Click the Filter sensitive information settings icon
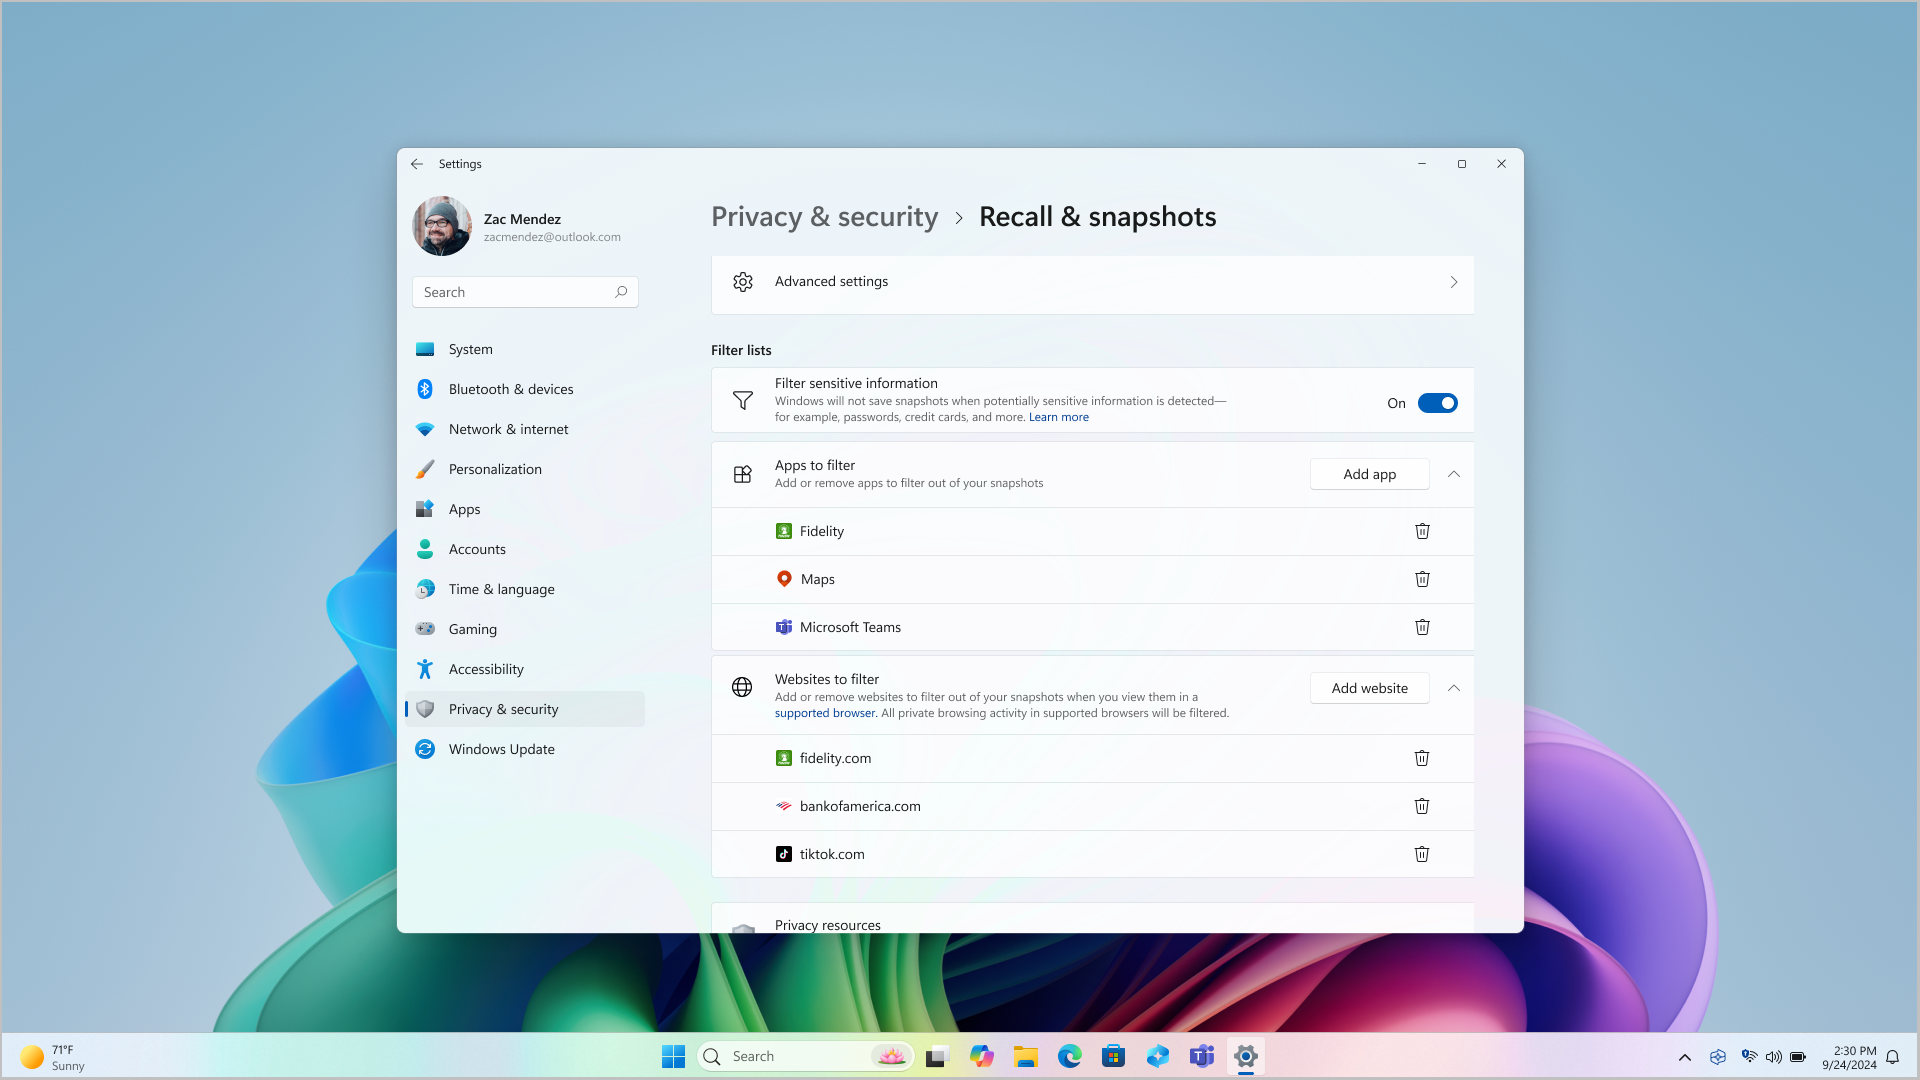Screen dimensions: 1920x1080 [744, 400]
